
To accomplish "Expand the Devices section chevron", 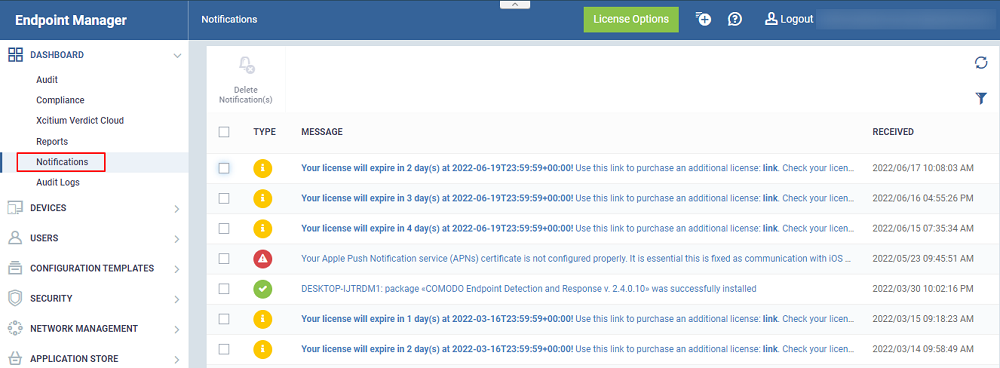I will pos(177,209).
